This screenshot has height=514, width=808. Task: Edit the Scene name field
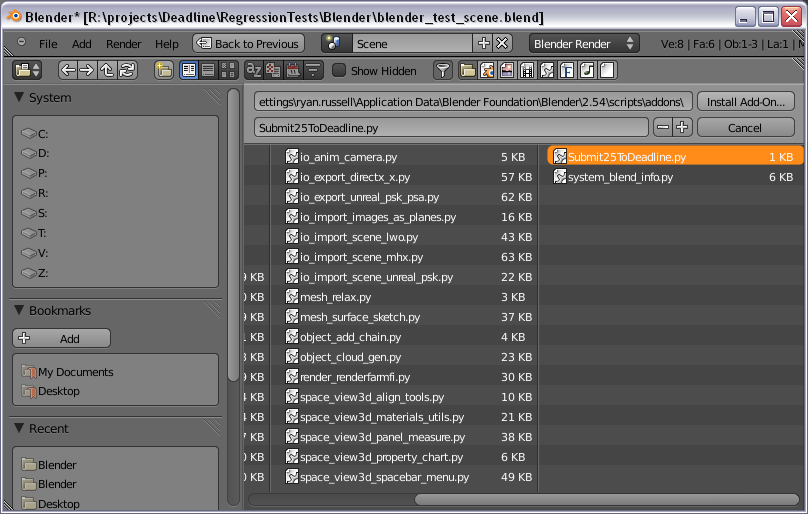click(412, 43)
